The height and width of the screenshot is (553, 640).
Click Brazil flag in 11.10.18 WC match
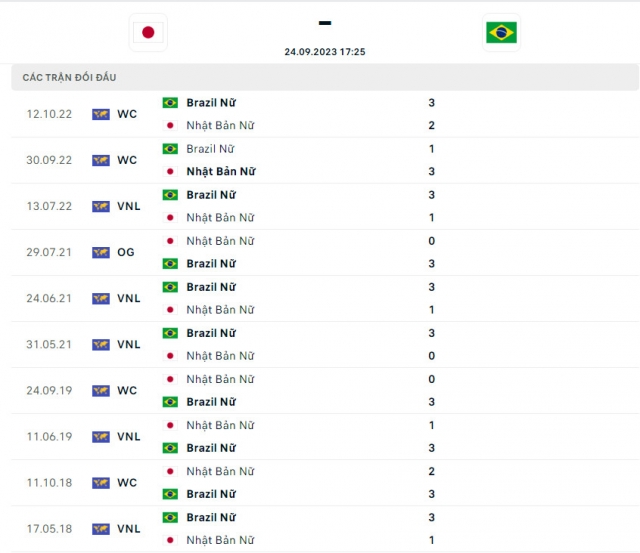[170, 494]
